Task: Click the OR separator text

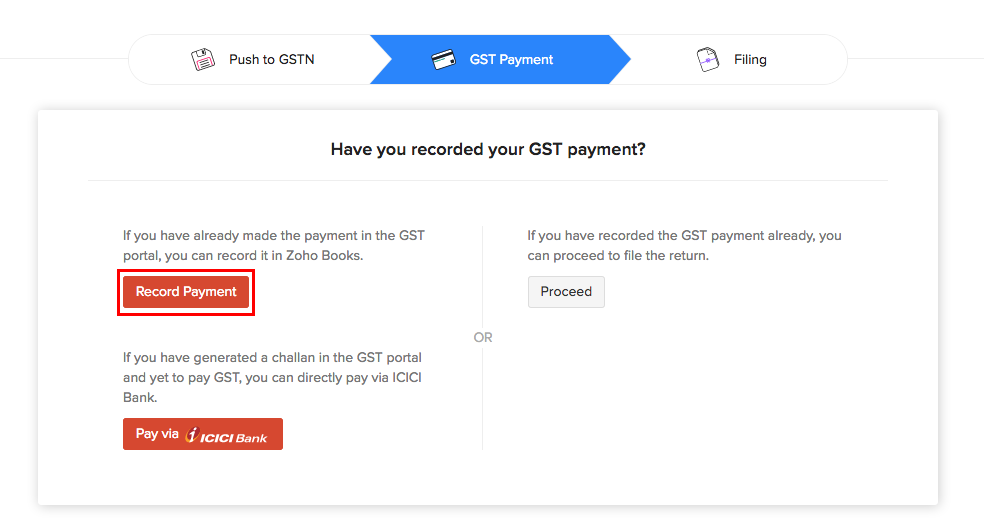Action: [483, 338]
